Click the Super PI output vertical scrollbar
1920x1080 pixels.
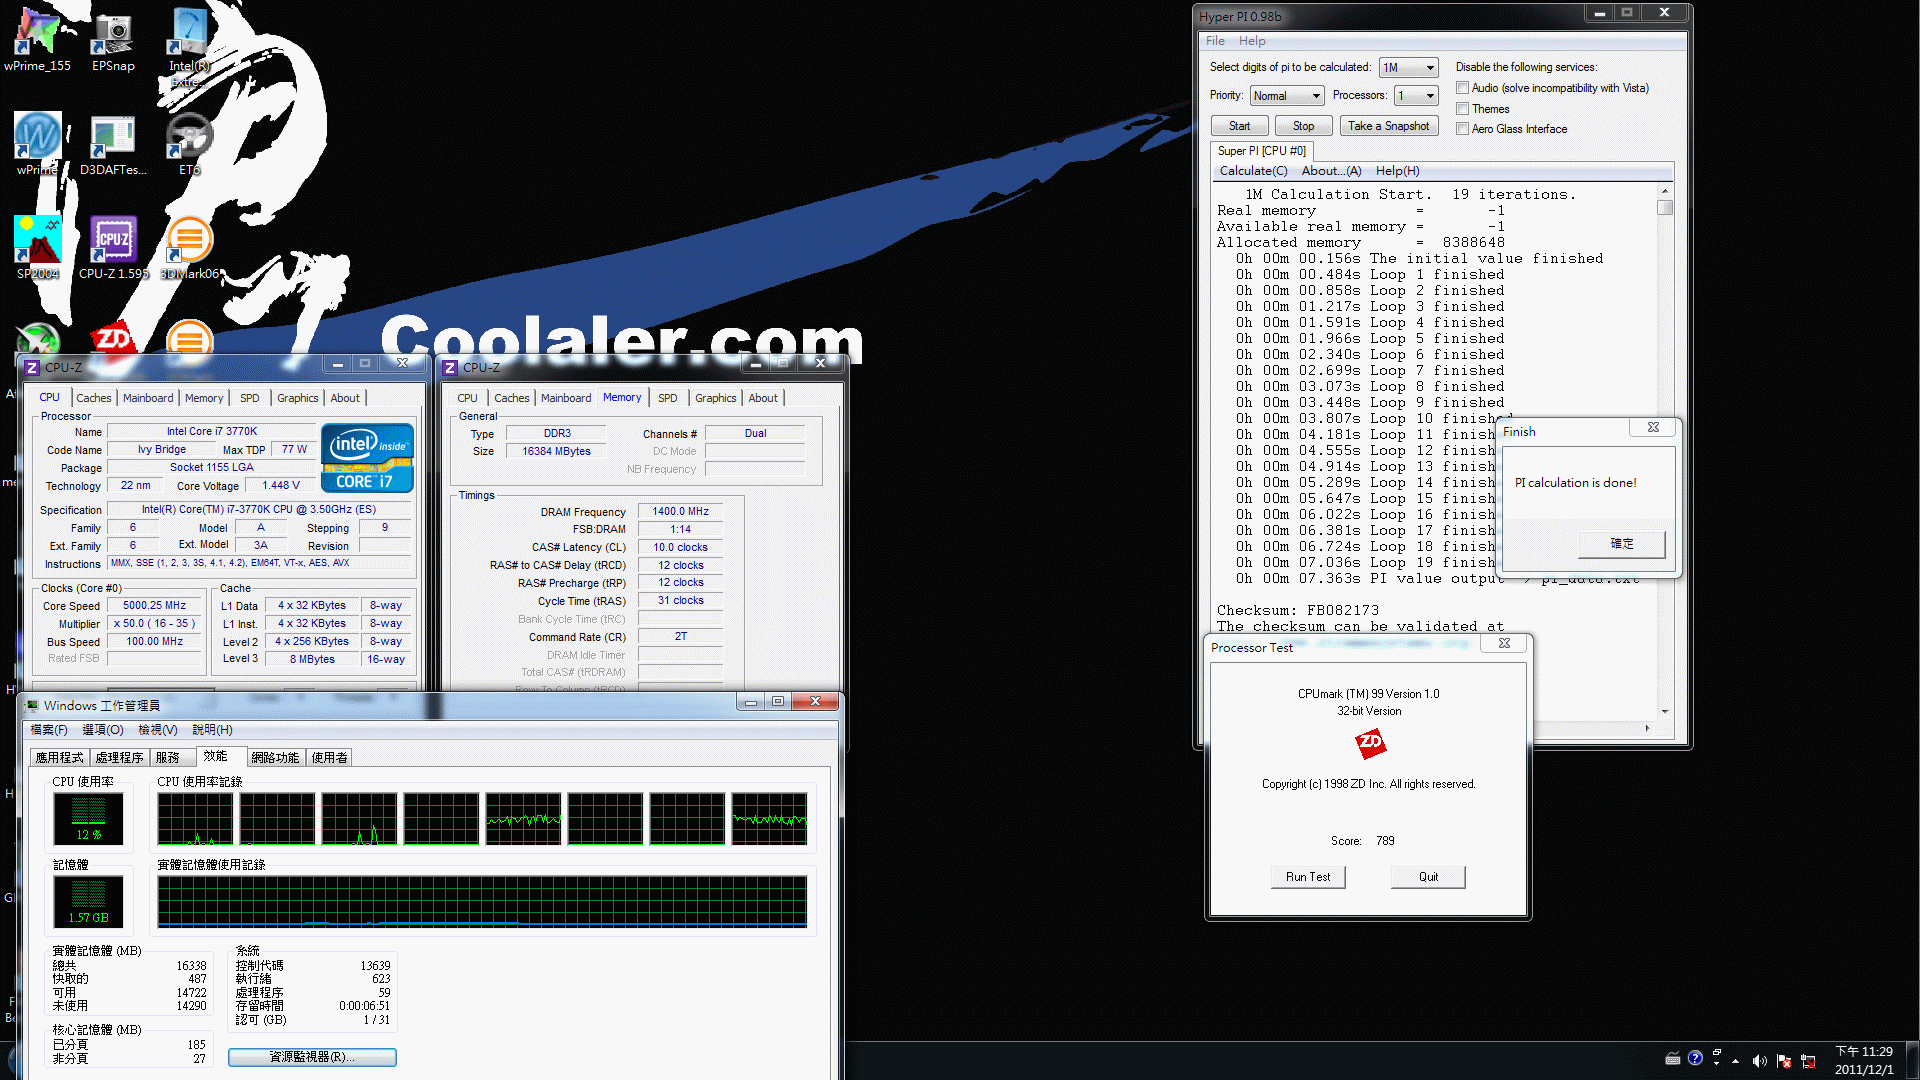point(1665,450)
